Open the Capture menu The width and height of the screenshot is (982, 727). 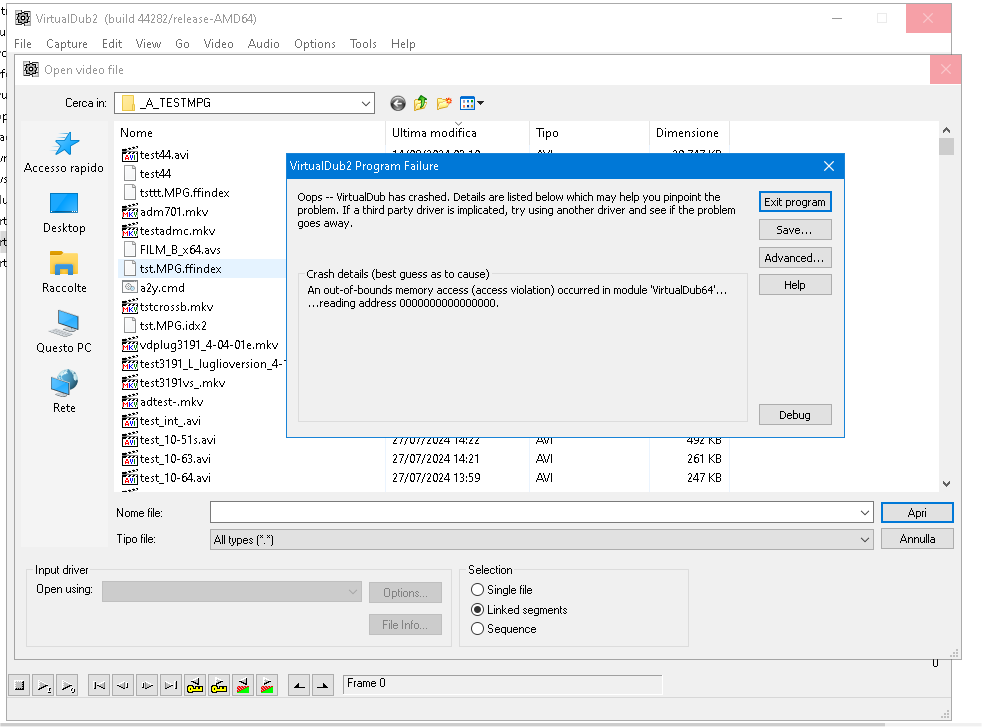66,44
